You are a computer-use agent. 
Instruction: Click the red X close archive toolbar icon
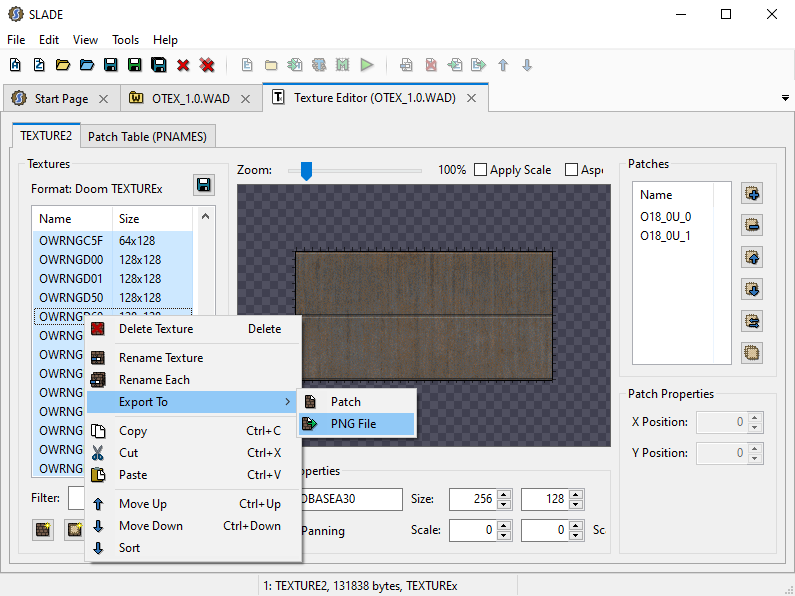click(183, 65)
